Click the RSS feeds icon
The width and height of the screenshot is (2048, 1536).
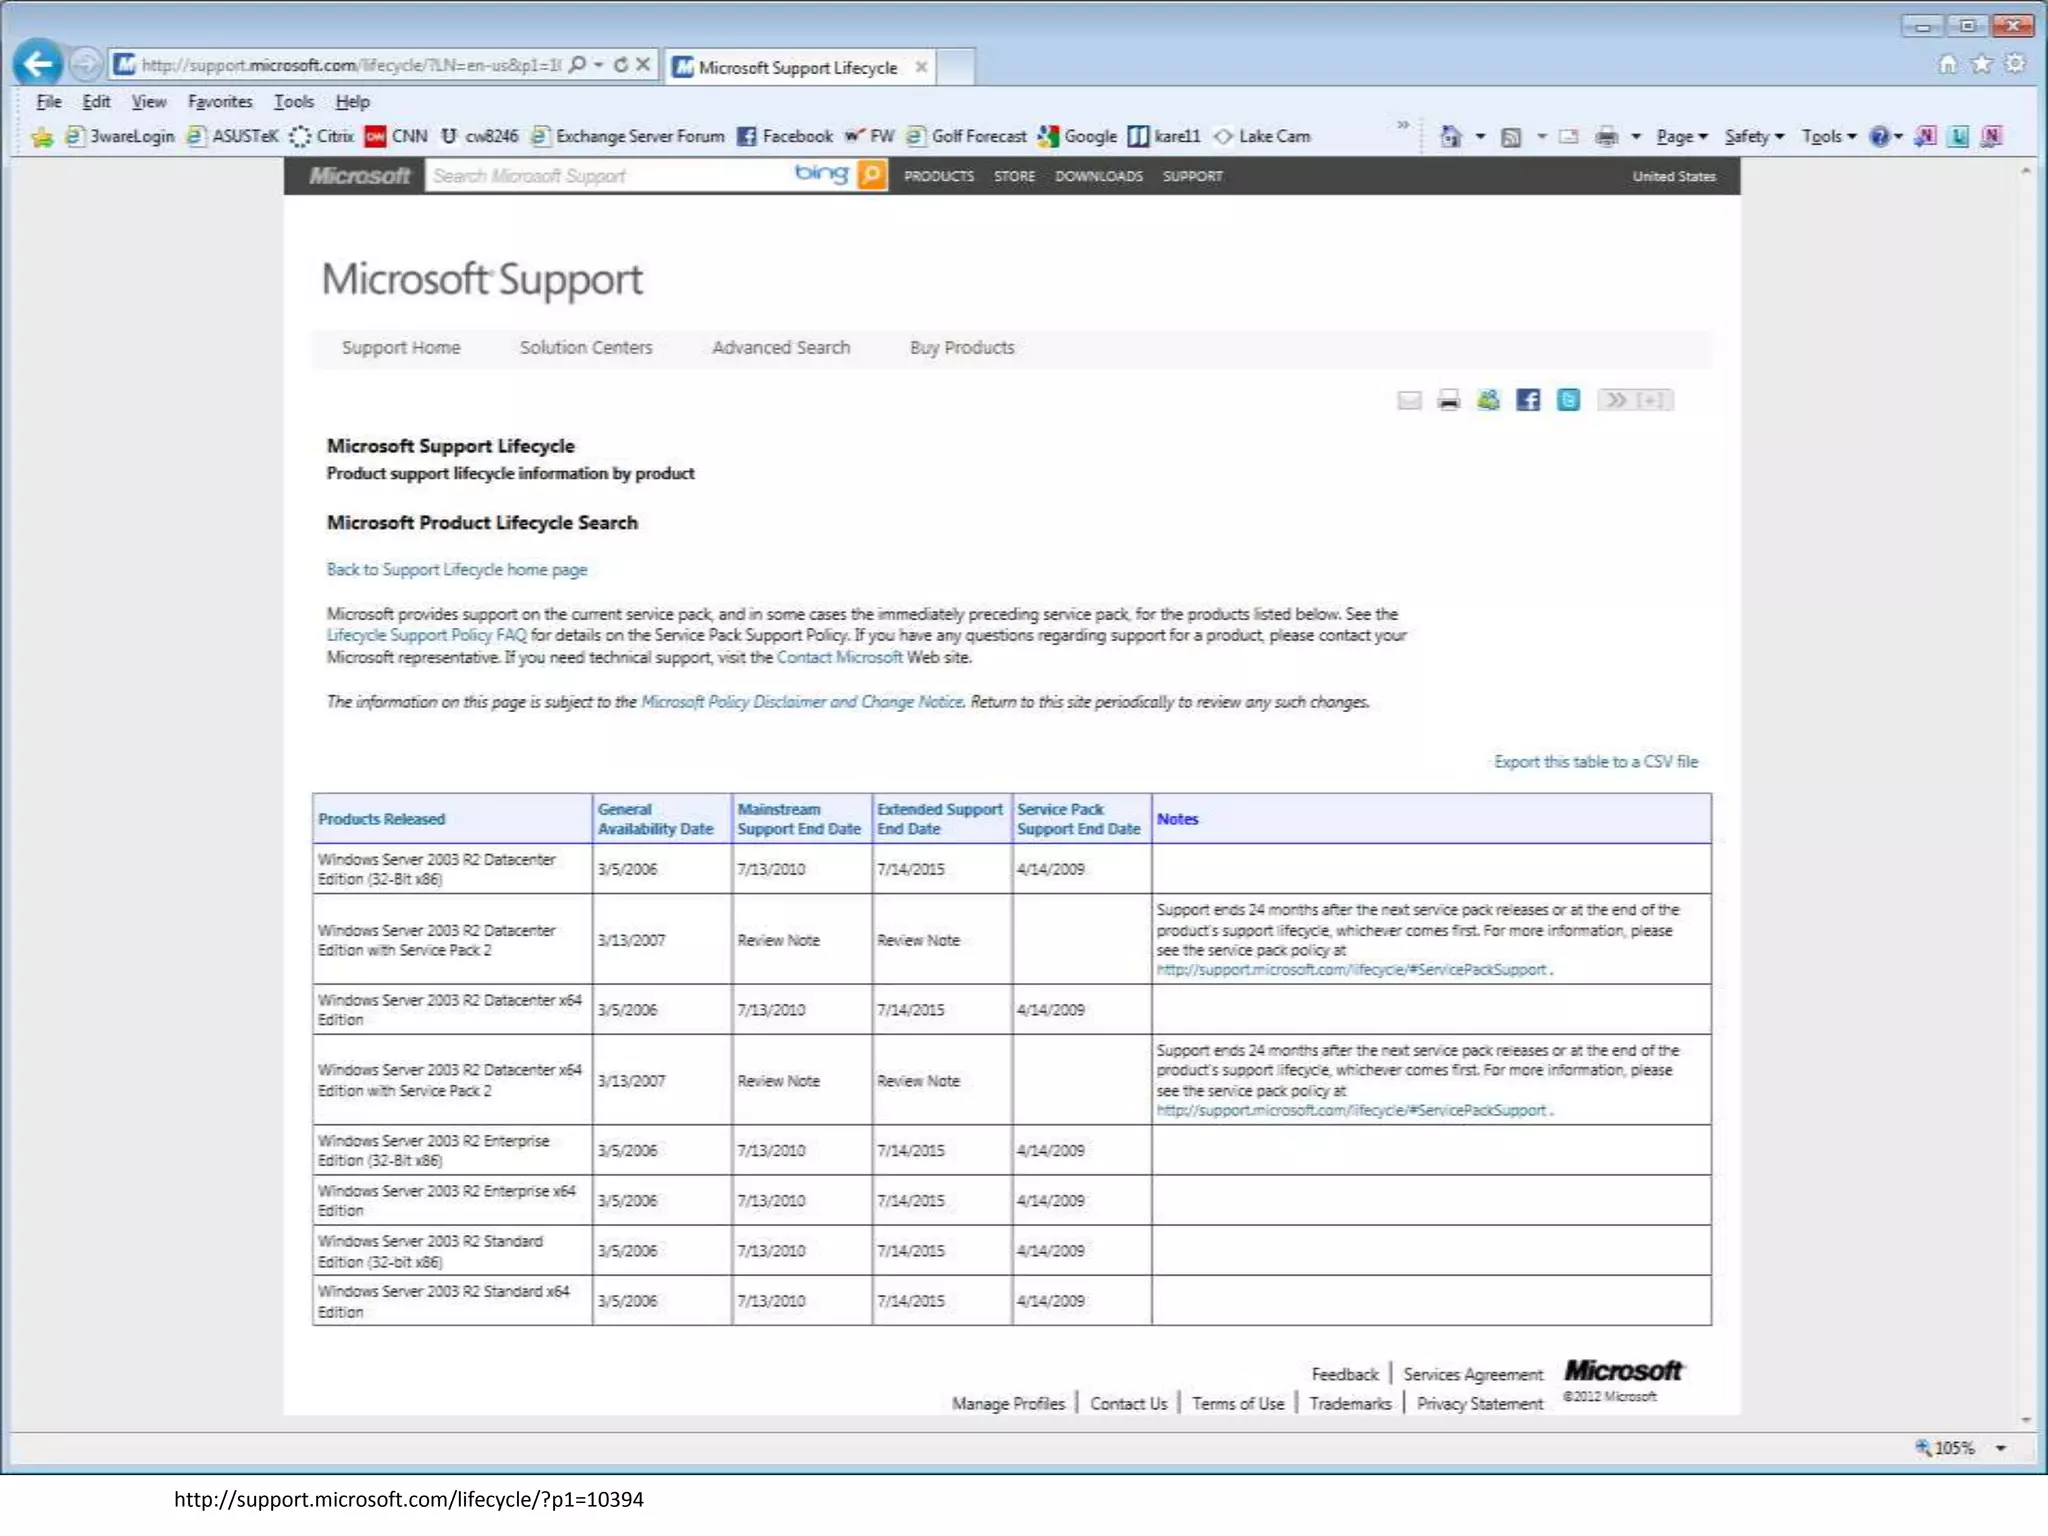point(1511,137)
